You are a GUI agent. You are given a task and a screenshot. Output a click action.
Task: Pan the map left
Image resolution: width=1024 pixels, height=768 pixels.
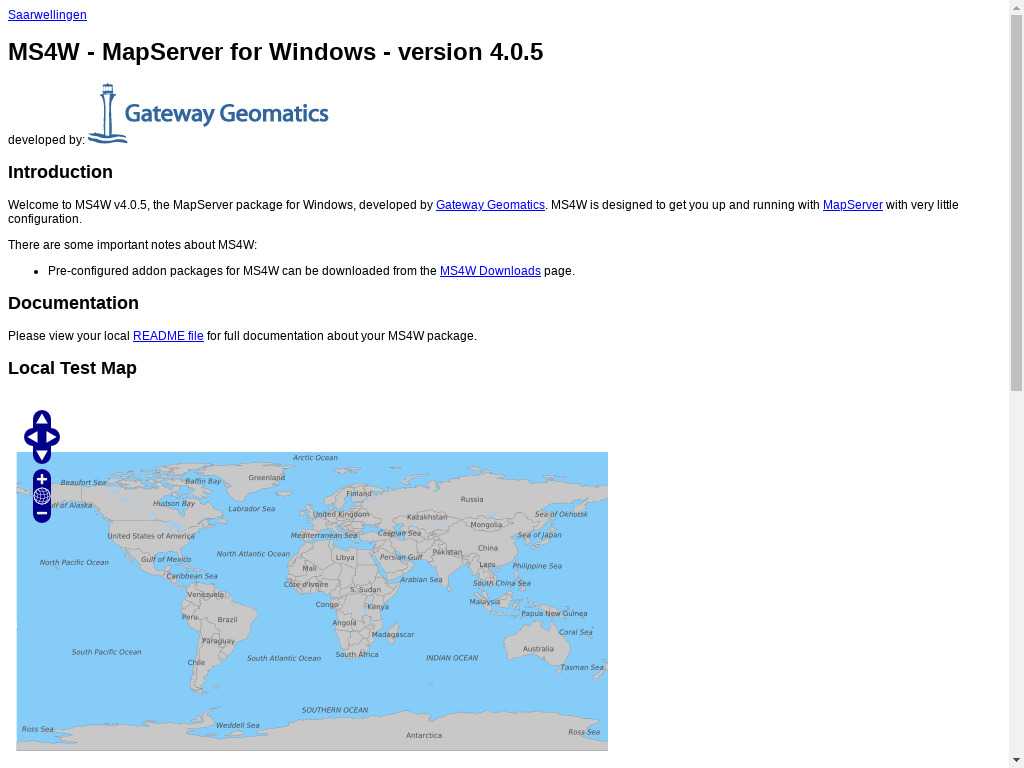tap(33, 437)
